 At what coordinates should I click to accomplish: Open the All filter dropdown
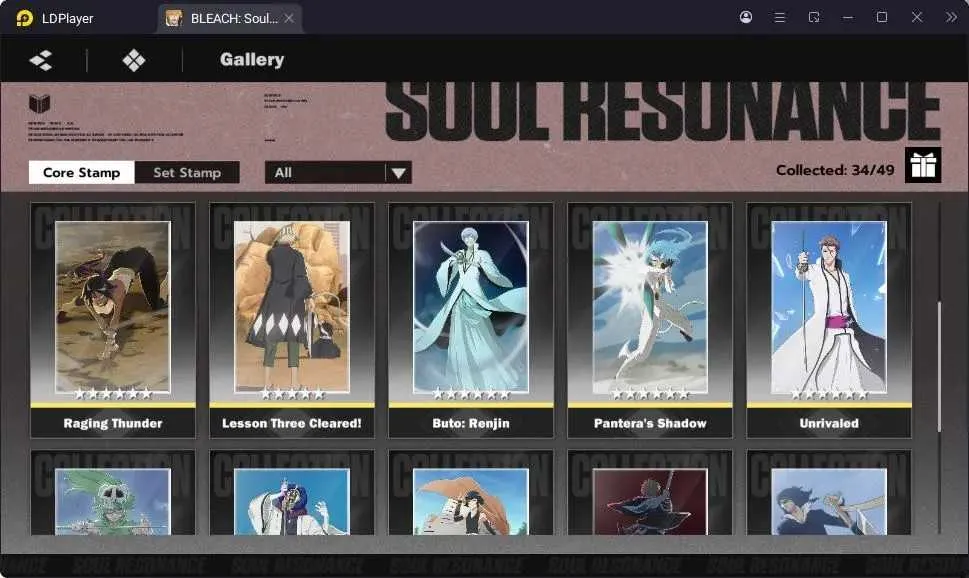tap(338, 172)
